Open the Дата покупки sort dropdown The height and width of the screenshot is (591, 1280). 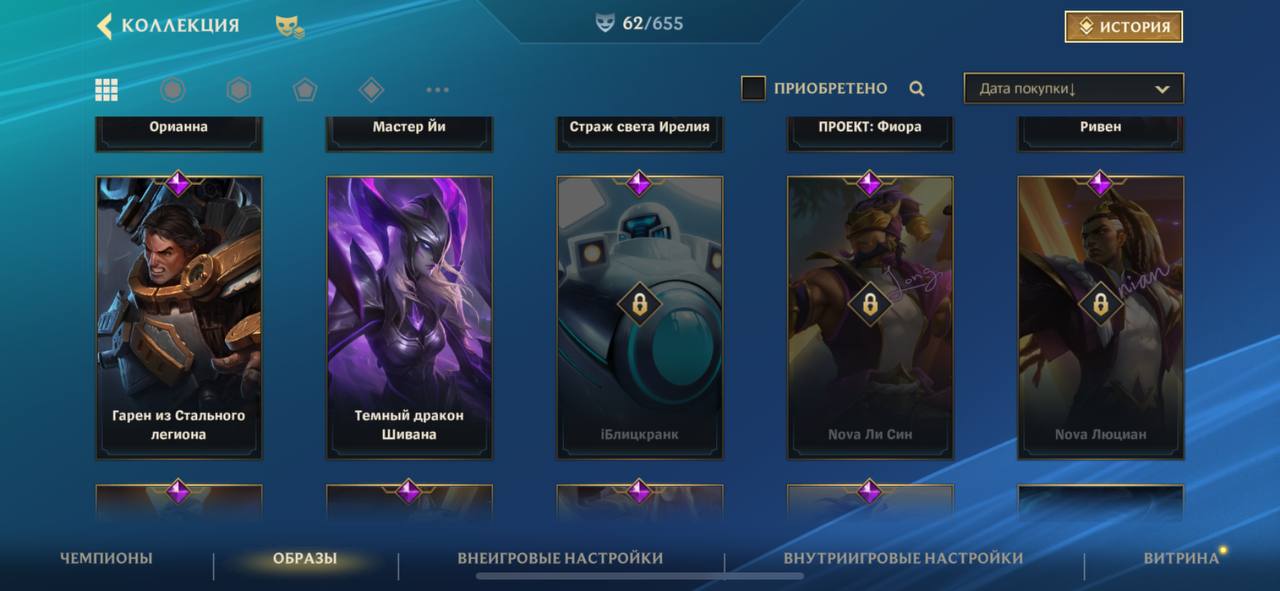coord(1074,89)
